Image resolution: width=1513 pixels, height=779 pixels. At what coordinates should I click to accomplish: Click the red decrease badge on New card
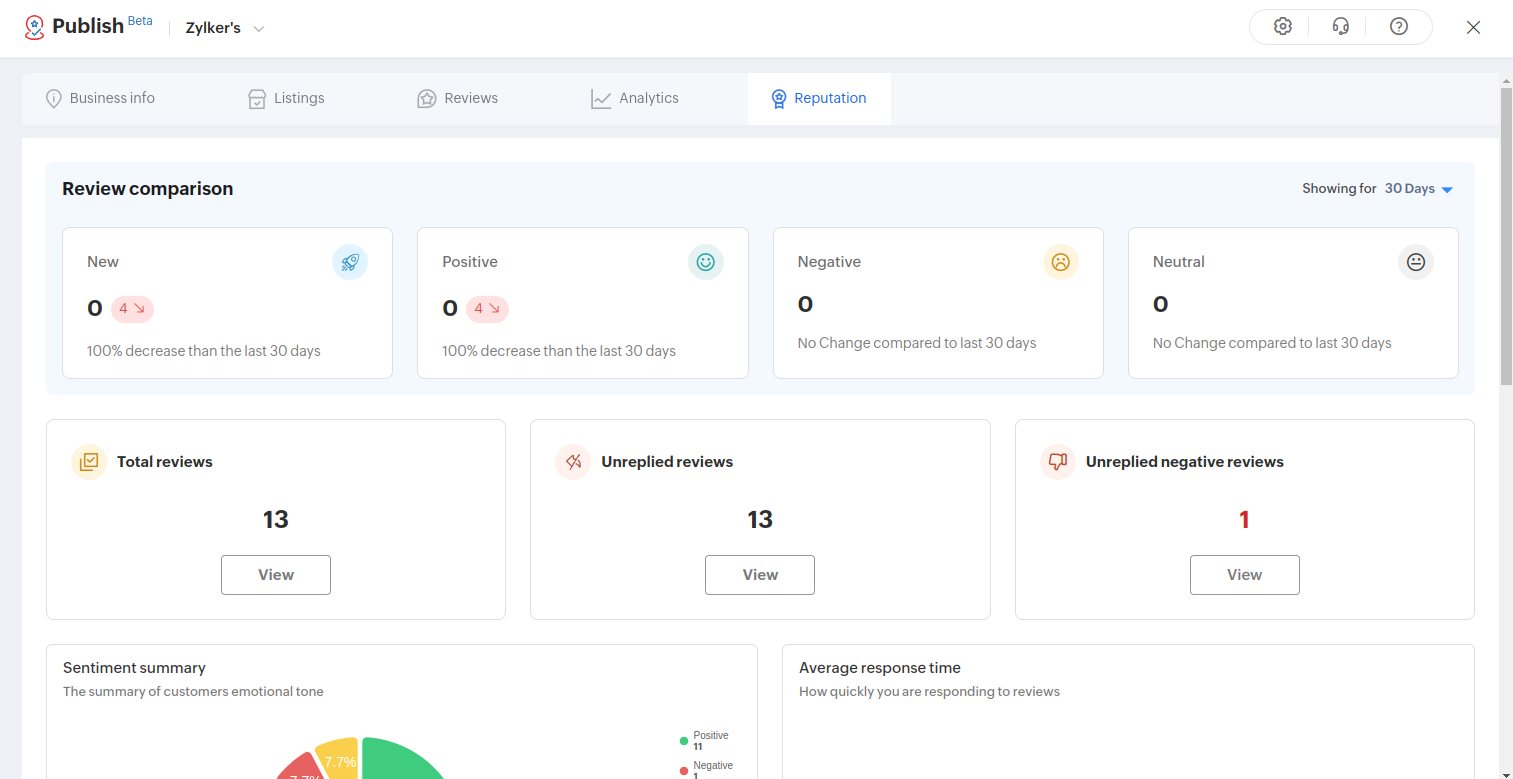132,309
